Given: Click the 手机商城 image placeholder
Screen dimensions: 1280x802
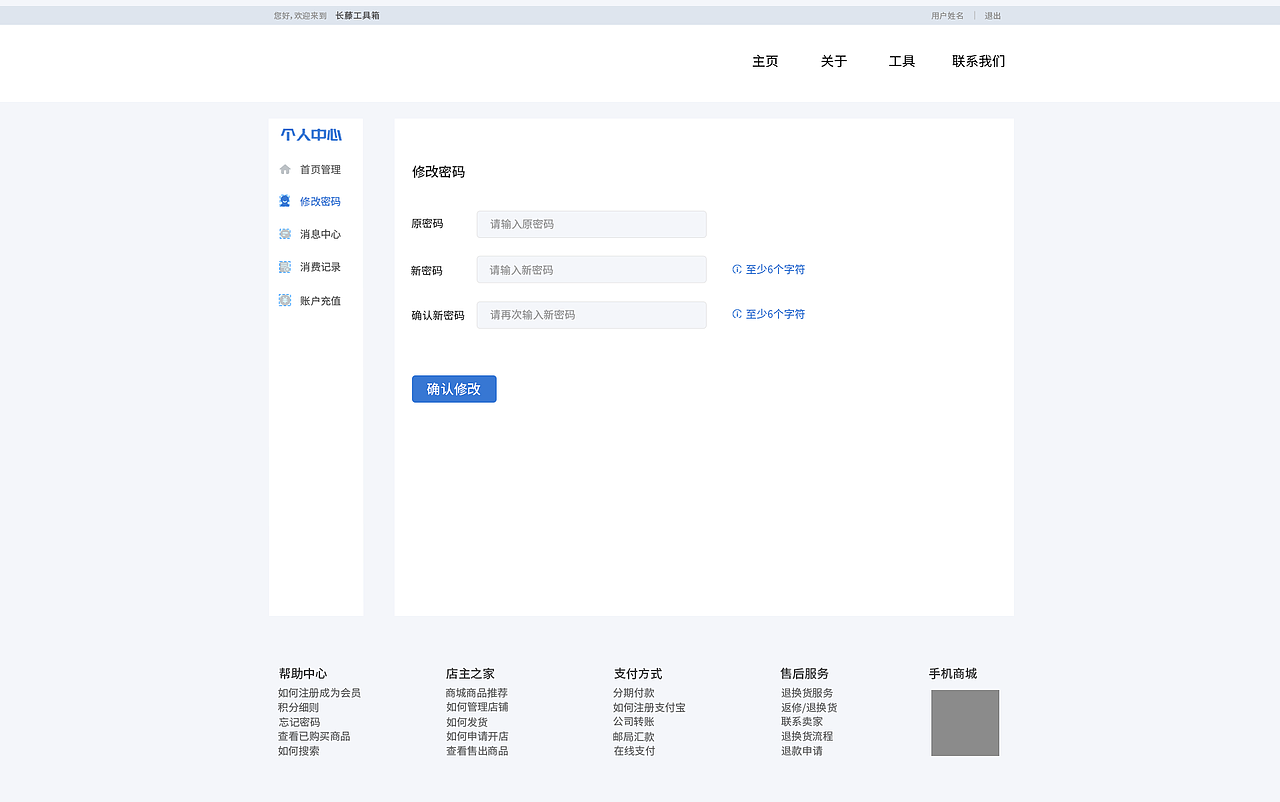Looking at the screenshot, I should [x=964, y=722].
